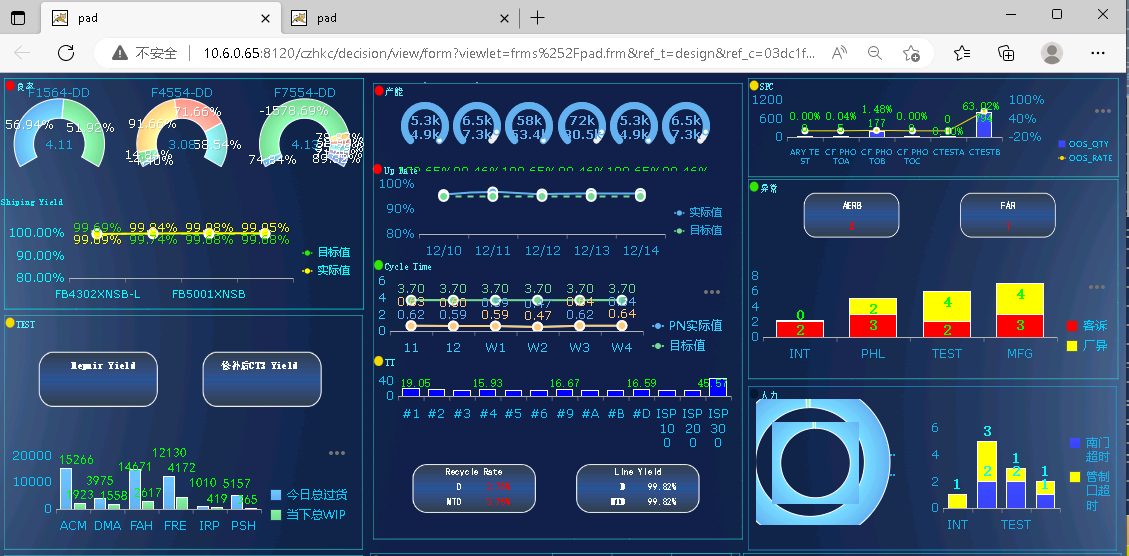The width and height of the screenshot is (1129, 556).
Task: Open the Line Yield card
Action: coord(638,488)
